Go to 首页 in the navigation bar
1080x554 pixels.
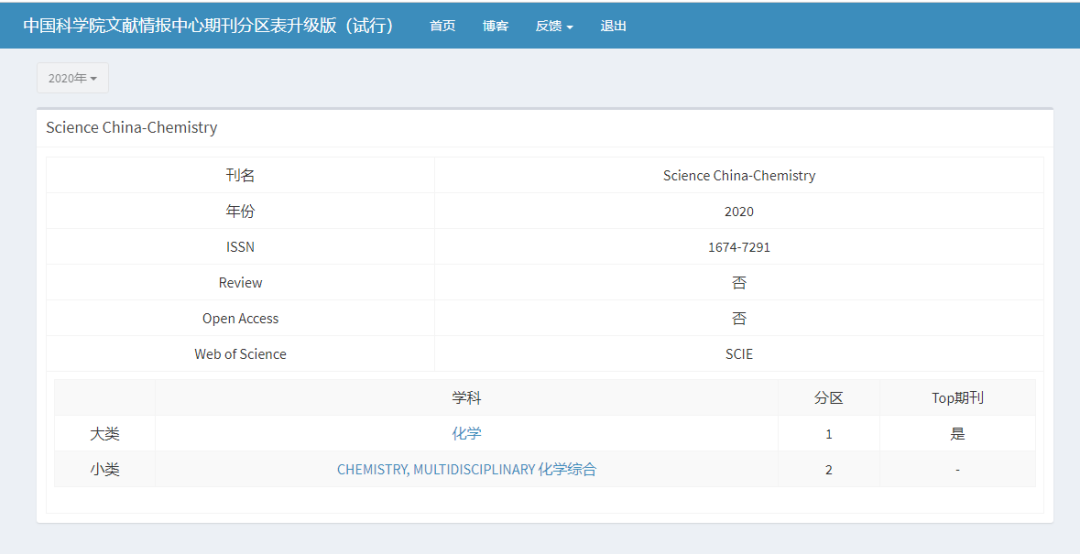tap(442, 25)
